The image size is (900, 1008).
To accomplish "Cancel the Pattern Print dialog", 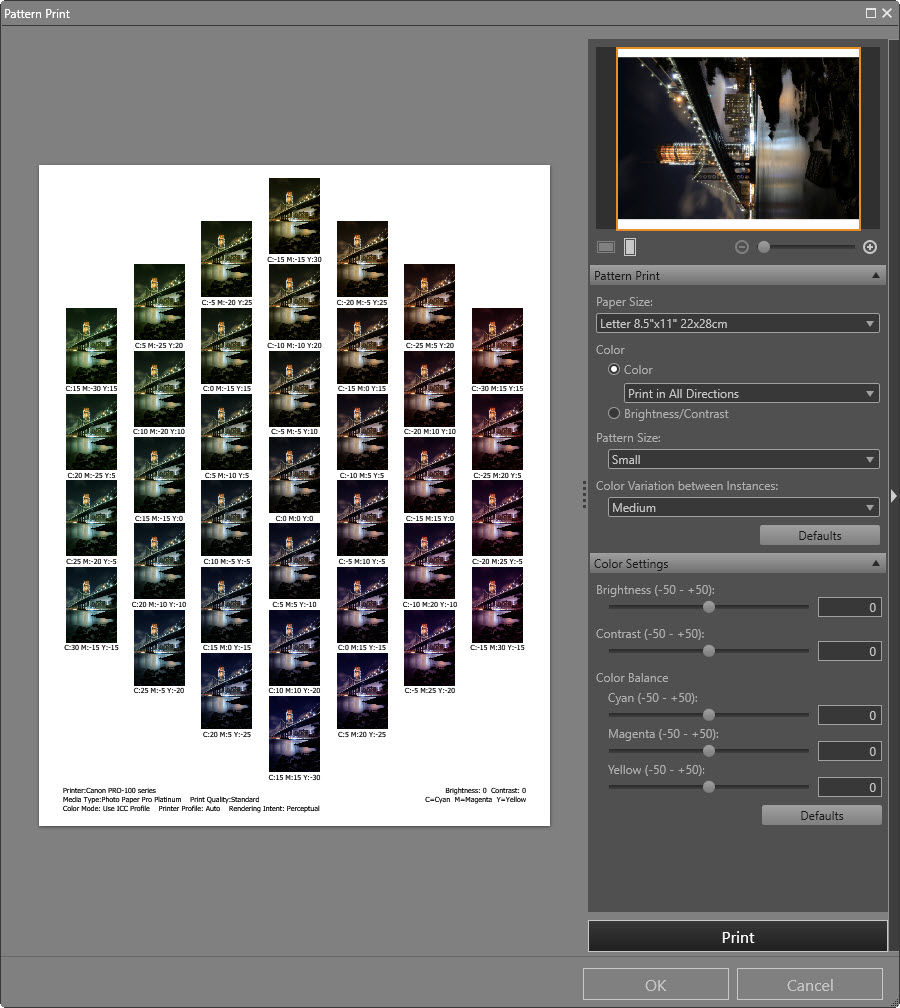I will point(810,984).
